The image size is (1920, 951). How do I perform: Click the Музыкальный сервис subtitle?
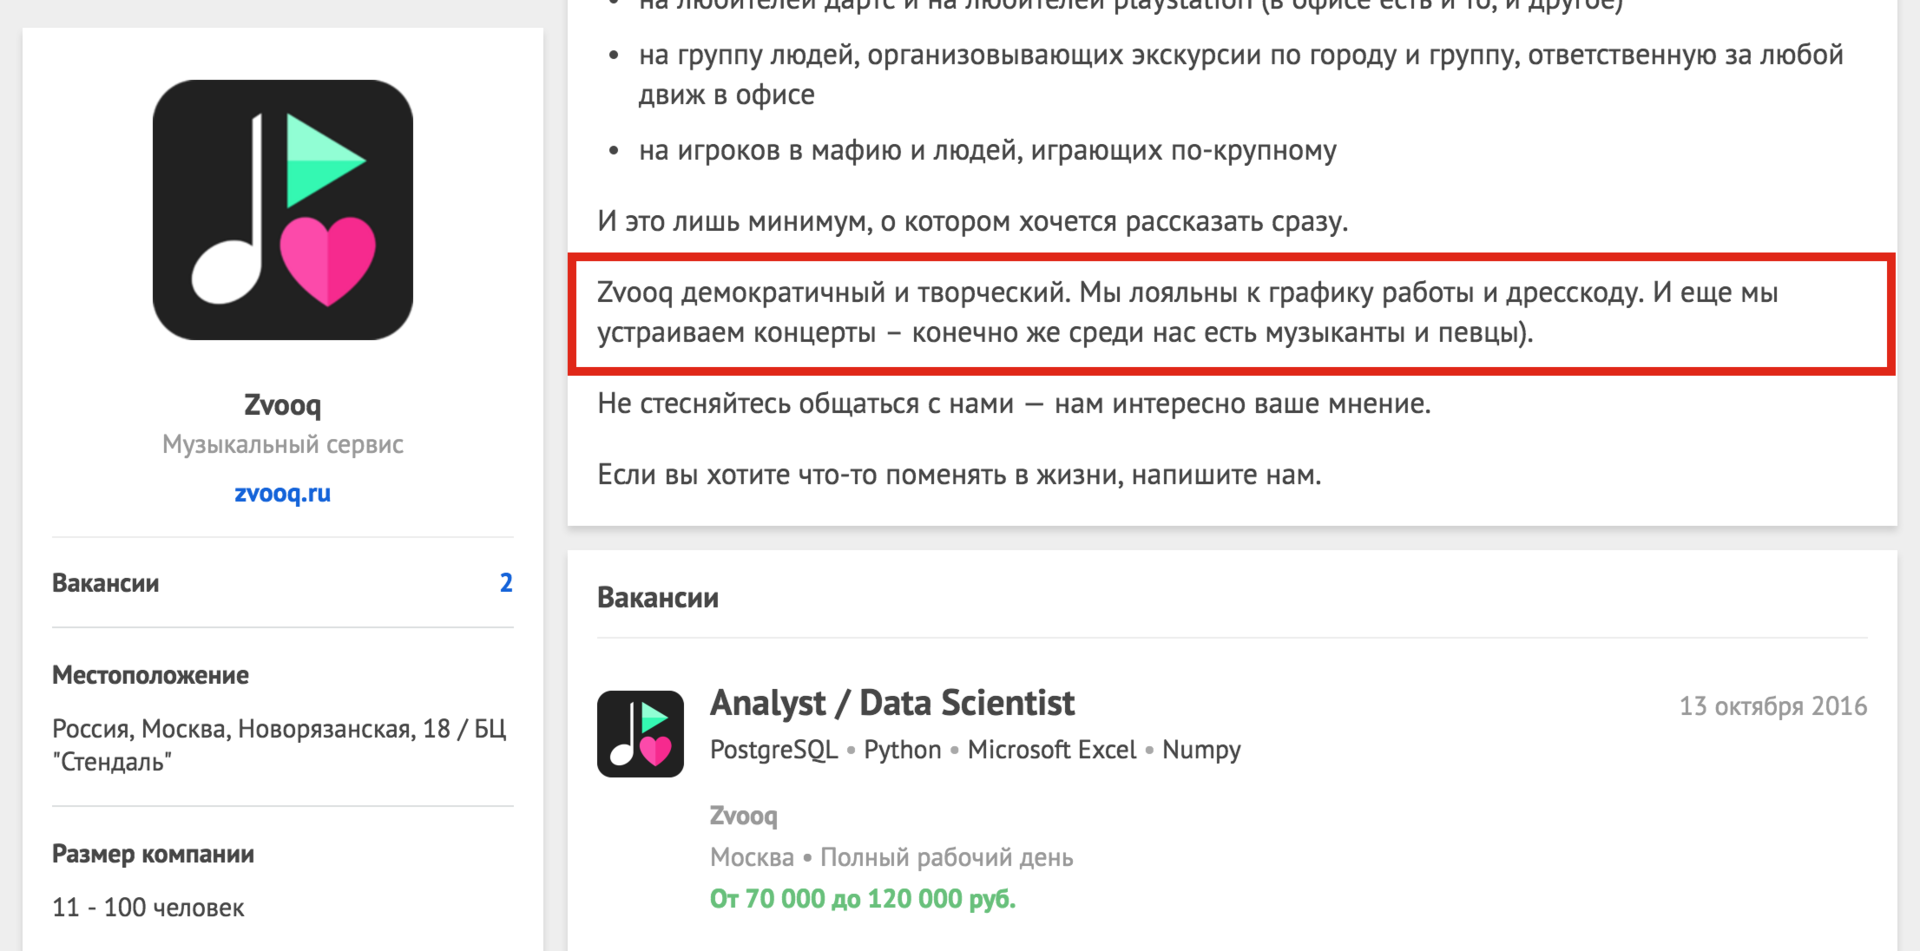tap(282, 444)
